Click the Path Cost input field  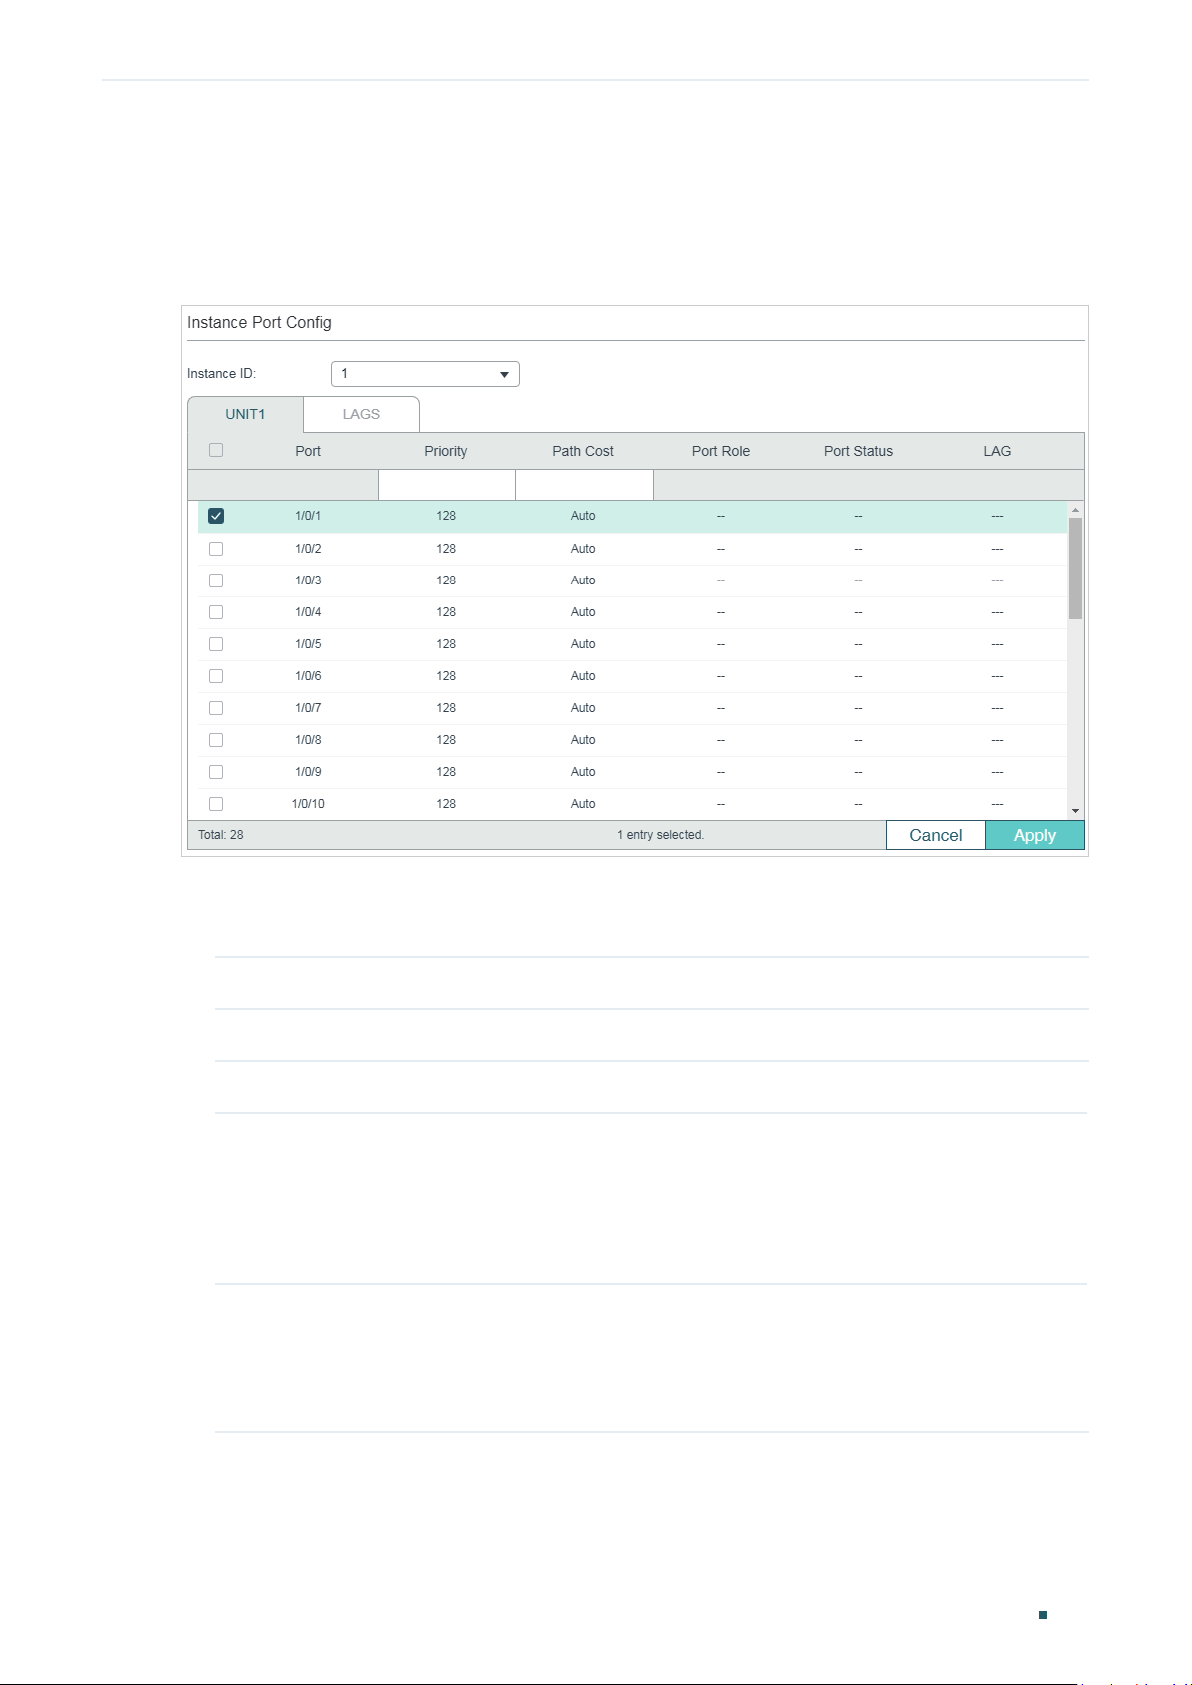584,485
